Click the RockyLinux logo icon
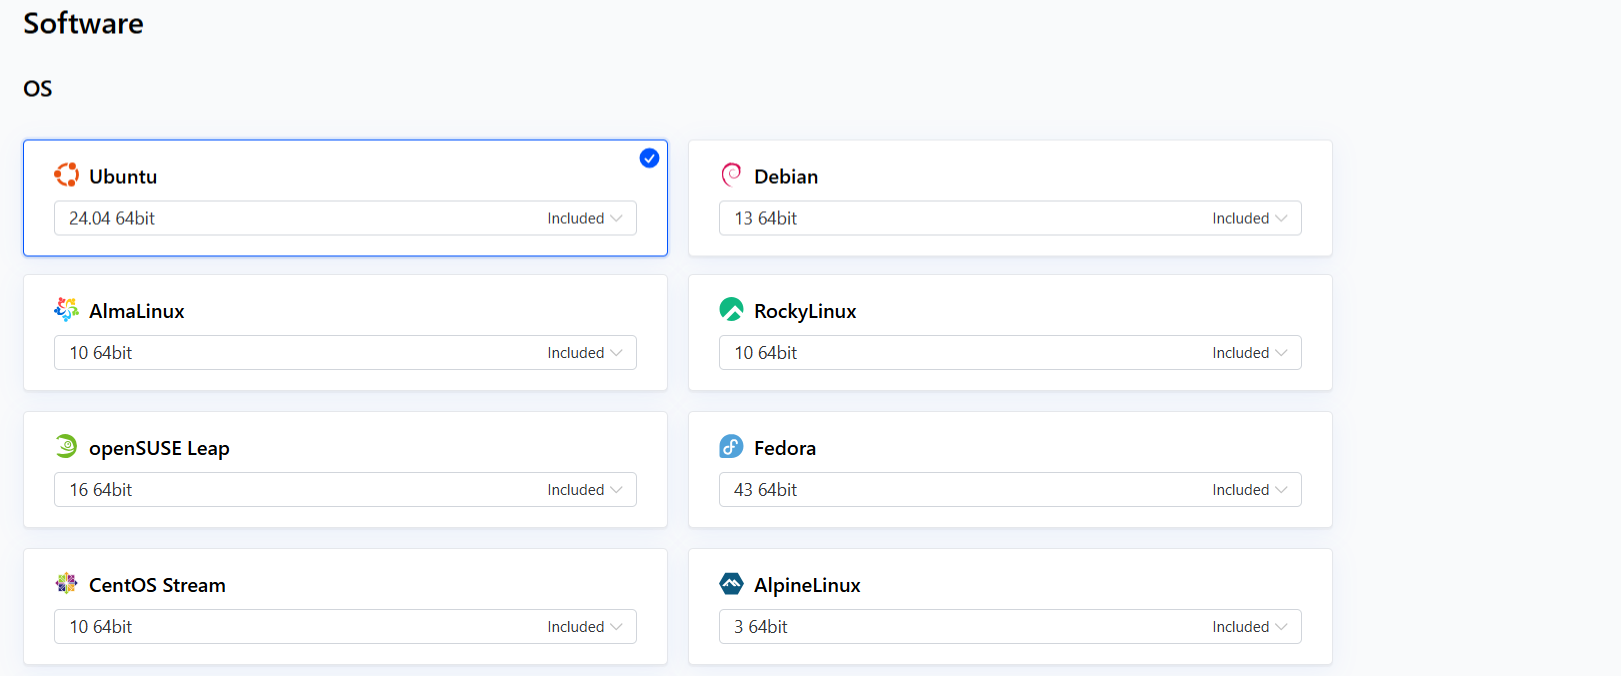 pos(732,310)
